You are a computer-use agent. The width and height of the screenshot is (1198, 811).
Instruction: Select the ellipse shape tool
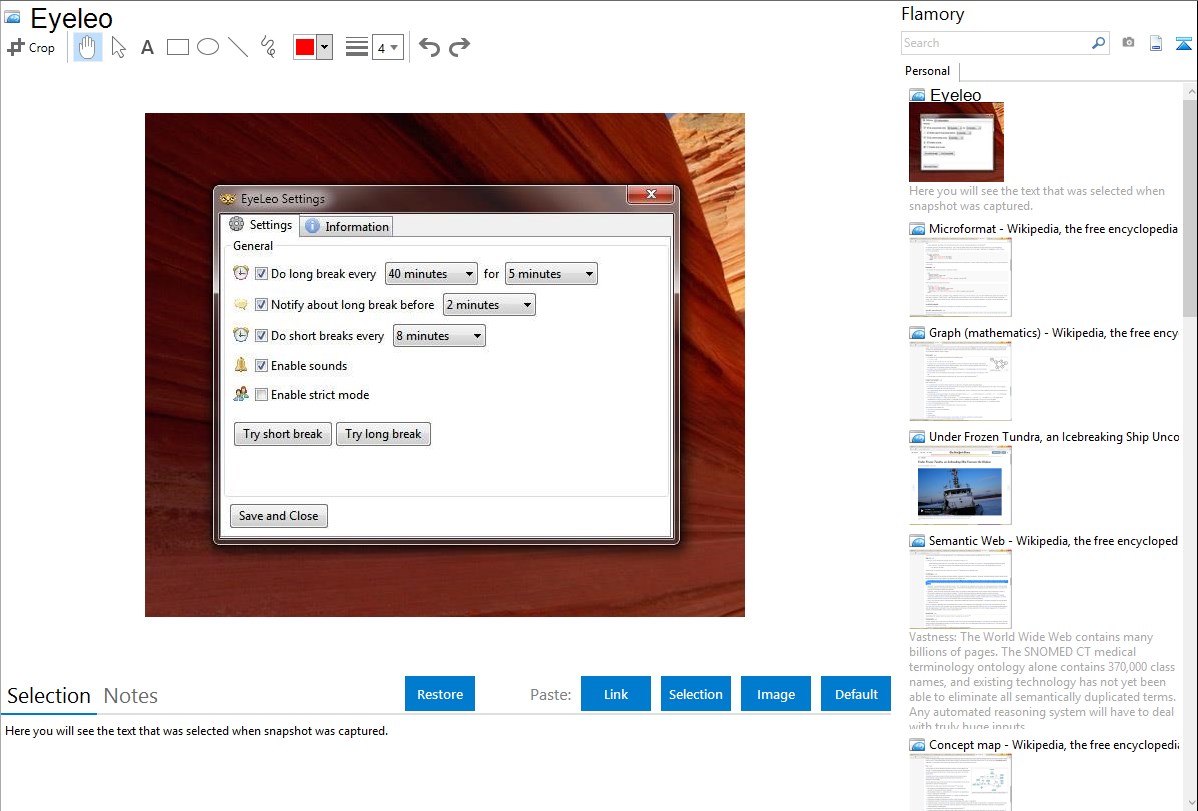click(208, 47)
